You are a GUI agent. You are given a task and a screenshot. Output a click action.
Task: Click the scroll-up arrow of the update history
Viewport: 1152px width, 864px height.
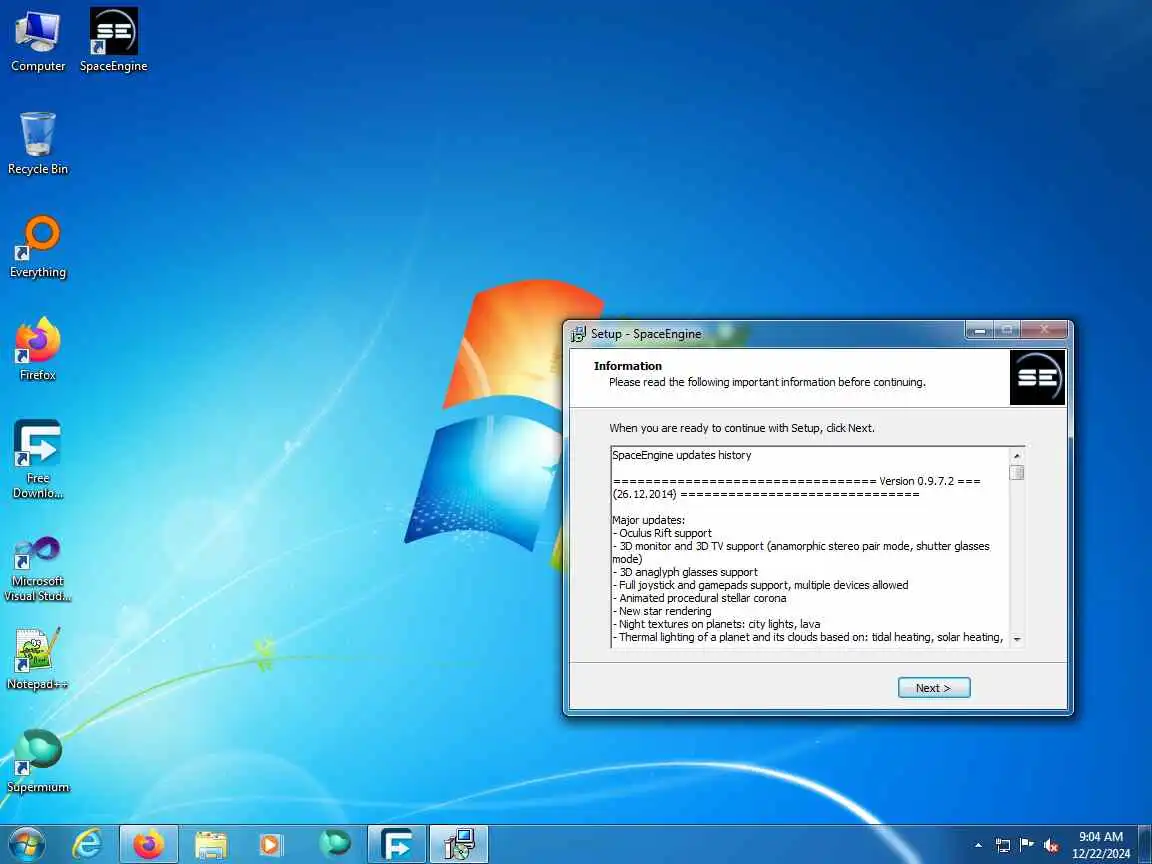(x=1017, y=456)
